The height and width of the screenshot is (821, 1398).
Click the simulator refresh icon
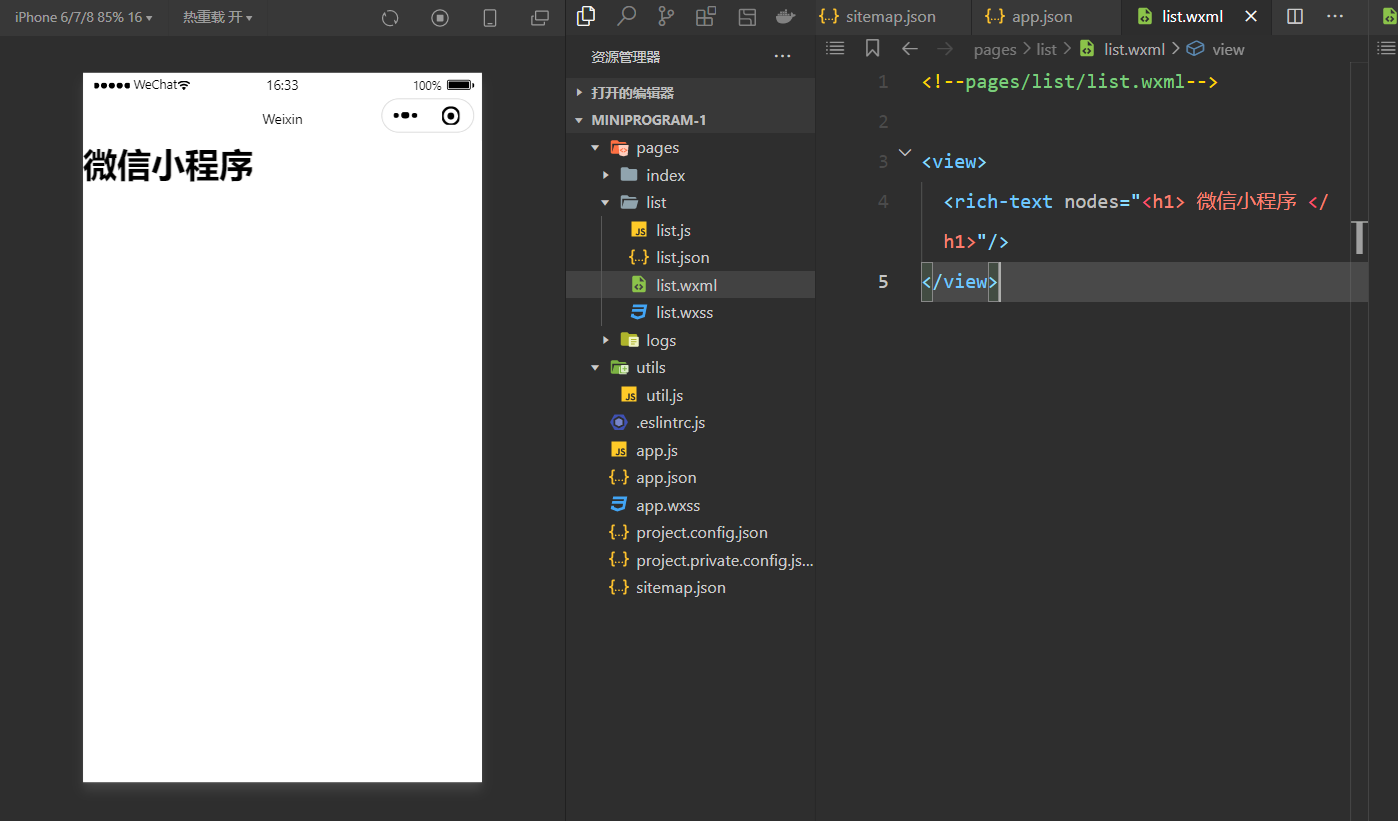(x=390, y=18)
